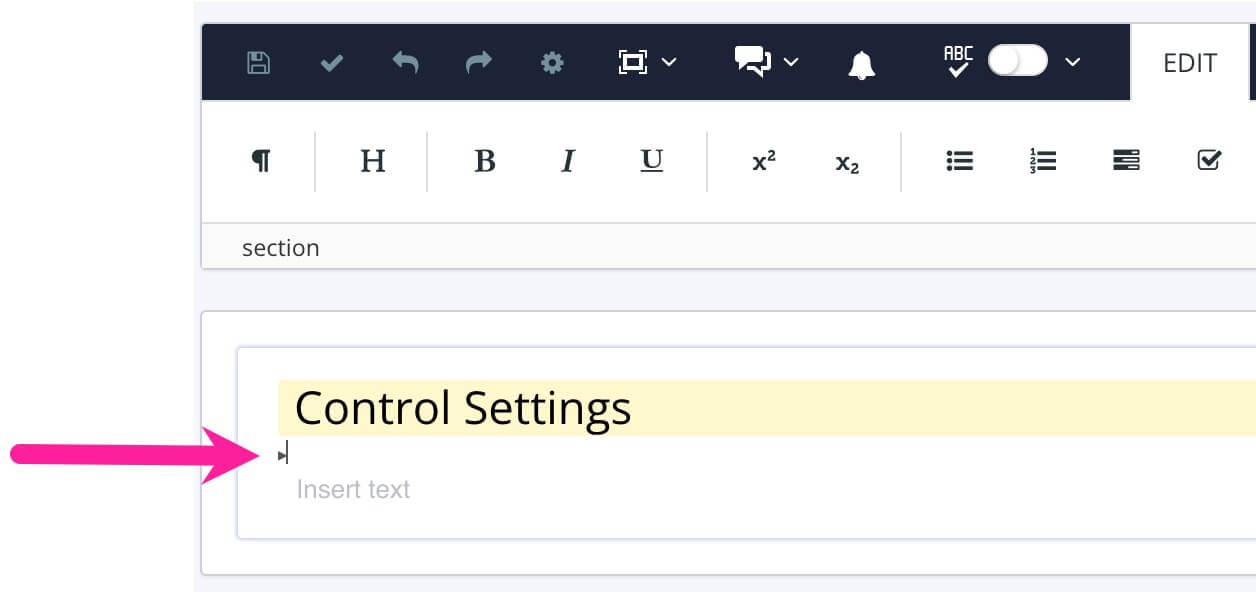
Task: Click the Heading format button
Action: pos(371,161)
